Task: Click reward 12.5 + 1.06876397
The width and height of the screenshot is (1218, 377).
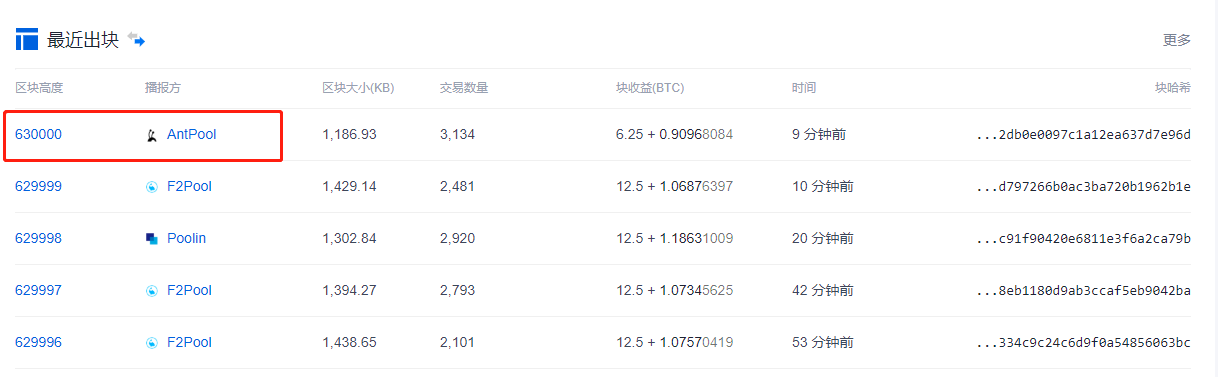Action: tap(675, 186)
